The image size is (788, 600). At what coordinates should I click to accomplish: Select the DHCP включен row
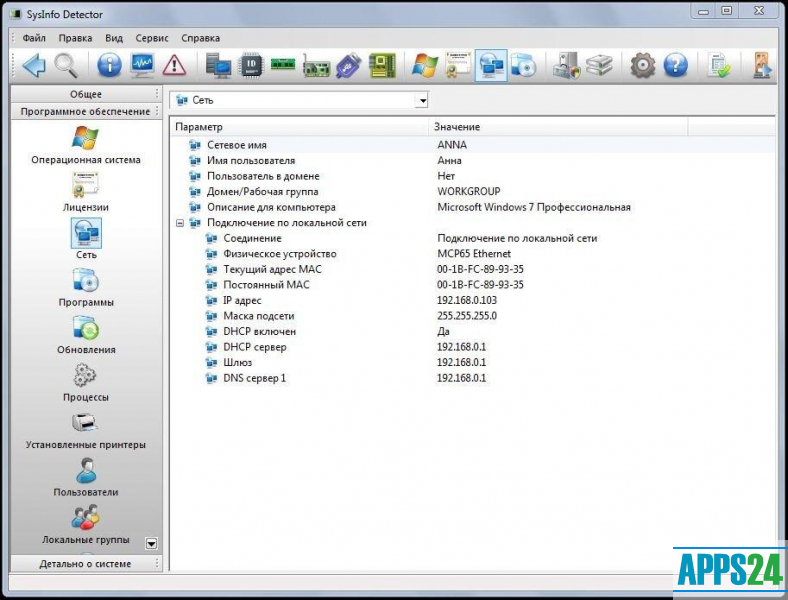click(x=472, y=332)
